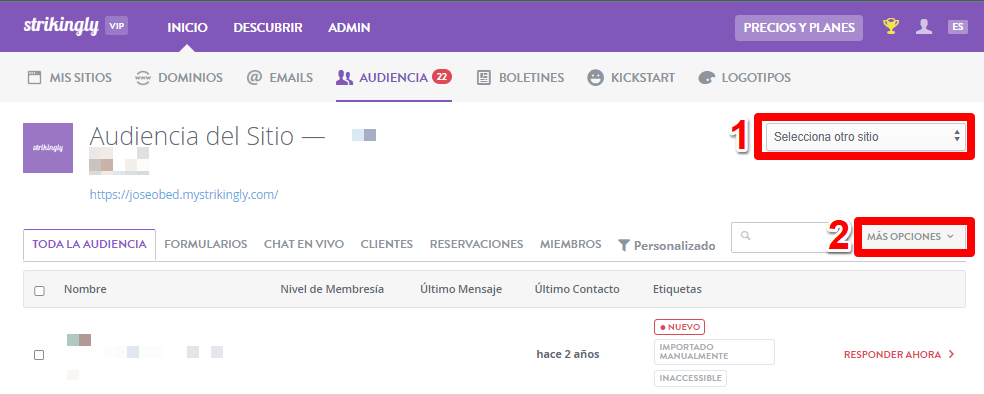Click the Nombre column header
The image size is (984, 394).
click(85, 289)
